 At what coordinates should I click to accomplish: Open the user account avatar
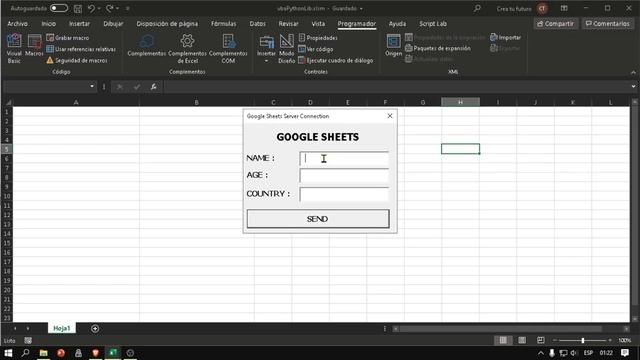tap(542, 9)
